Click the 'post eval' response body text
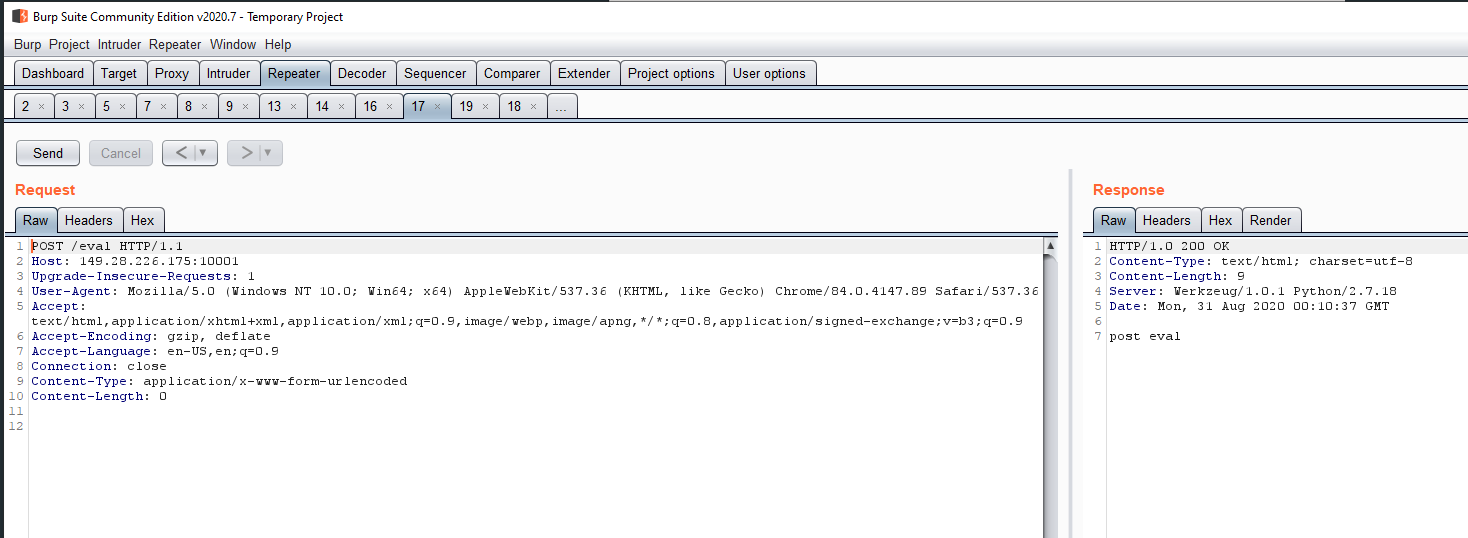This screenshot has width=1468, height=538. tap(1145, 336)
